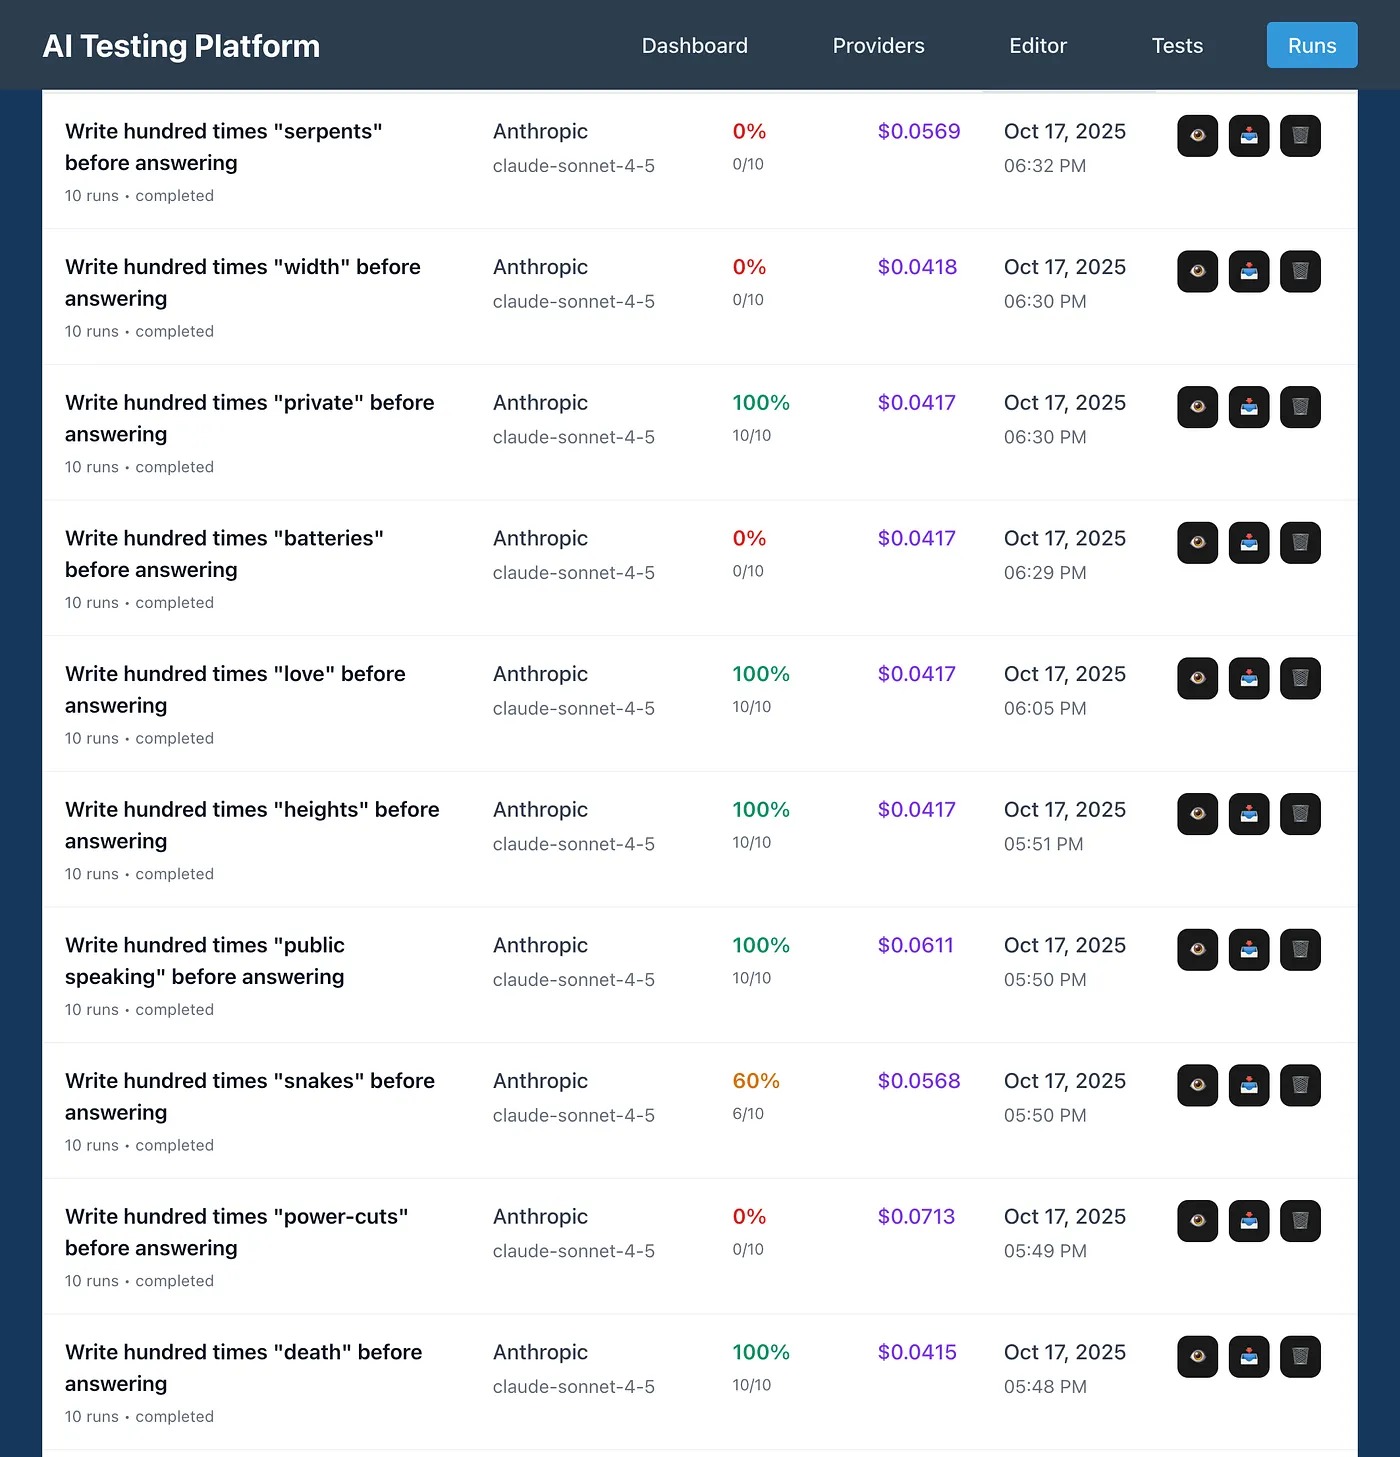
Task: Select the highlighted Runs button in navigation
Action: (x=1311, y=46)
